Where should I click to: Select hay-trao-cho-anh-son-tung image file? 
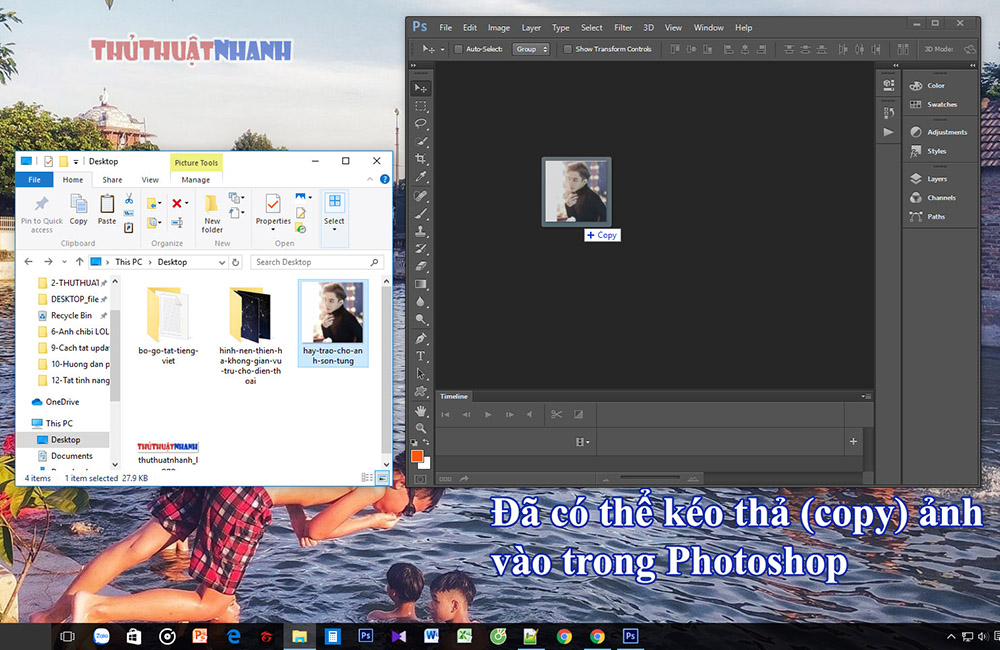[333, 324]
